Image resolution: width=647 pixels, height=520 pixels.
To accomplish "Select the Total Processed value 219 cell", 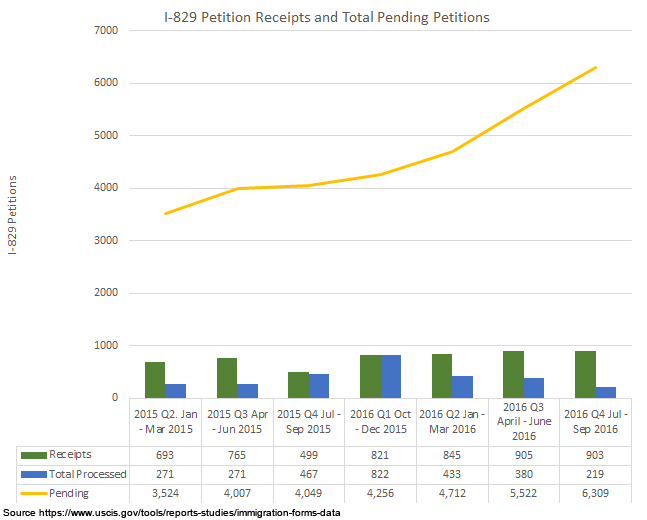I will click(594, 474).
